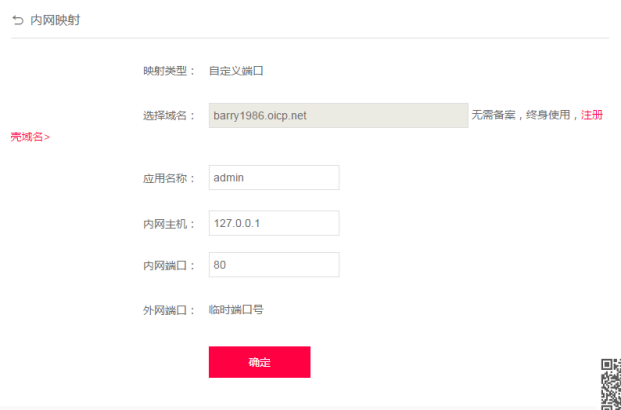Click the 内网映射 page title
The height and width of the screenshot is (410, 621).
(x=55, y=19)
